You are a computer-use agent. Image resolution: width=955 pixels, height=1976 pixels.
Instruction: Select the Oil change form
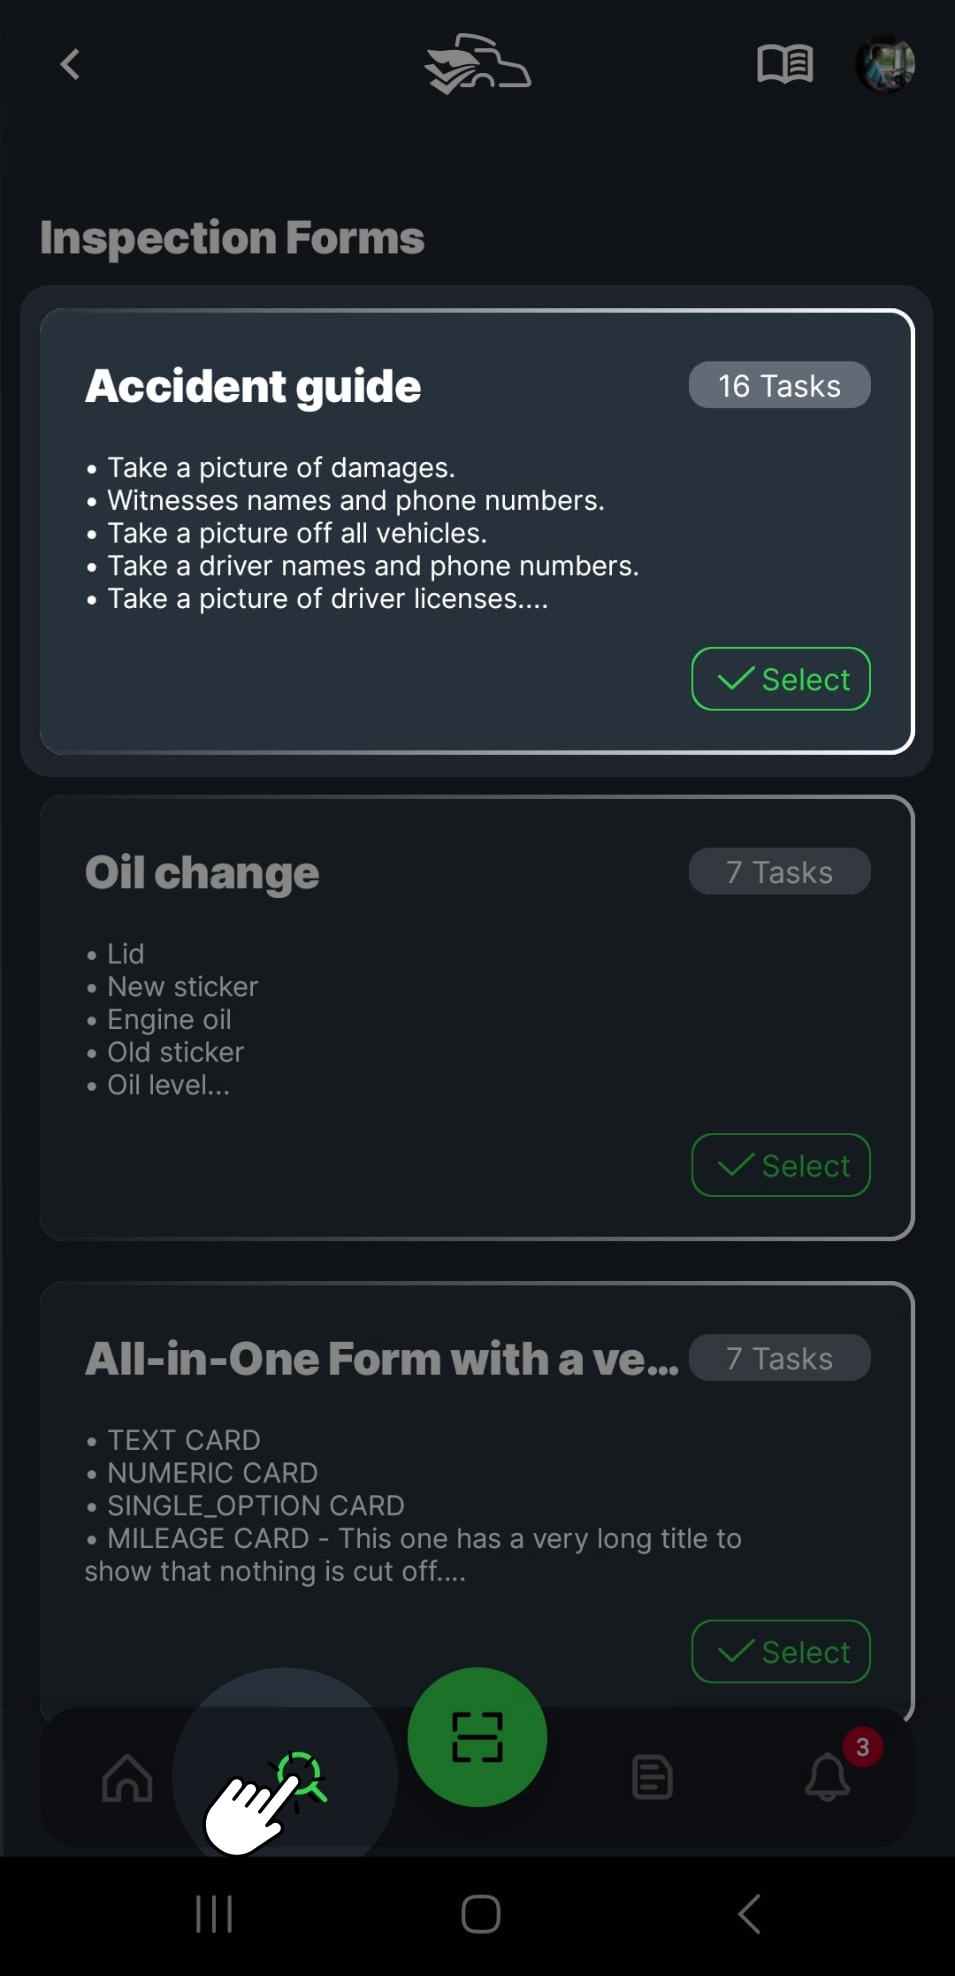pos(781,1165)
